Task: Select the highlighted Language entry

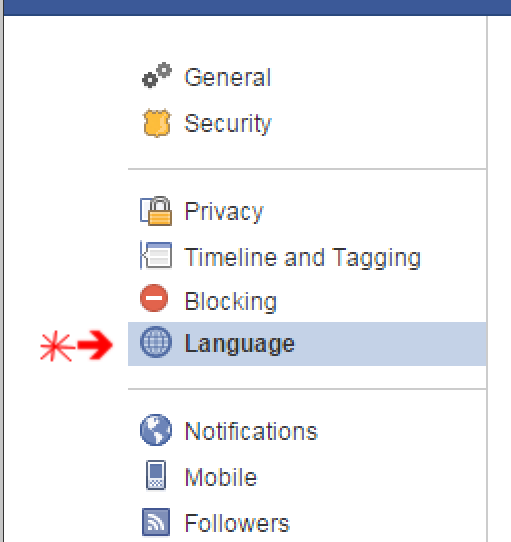Action: (x=307, y=344)
